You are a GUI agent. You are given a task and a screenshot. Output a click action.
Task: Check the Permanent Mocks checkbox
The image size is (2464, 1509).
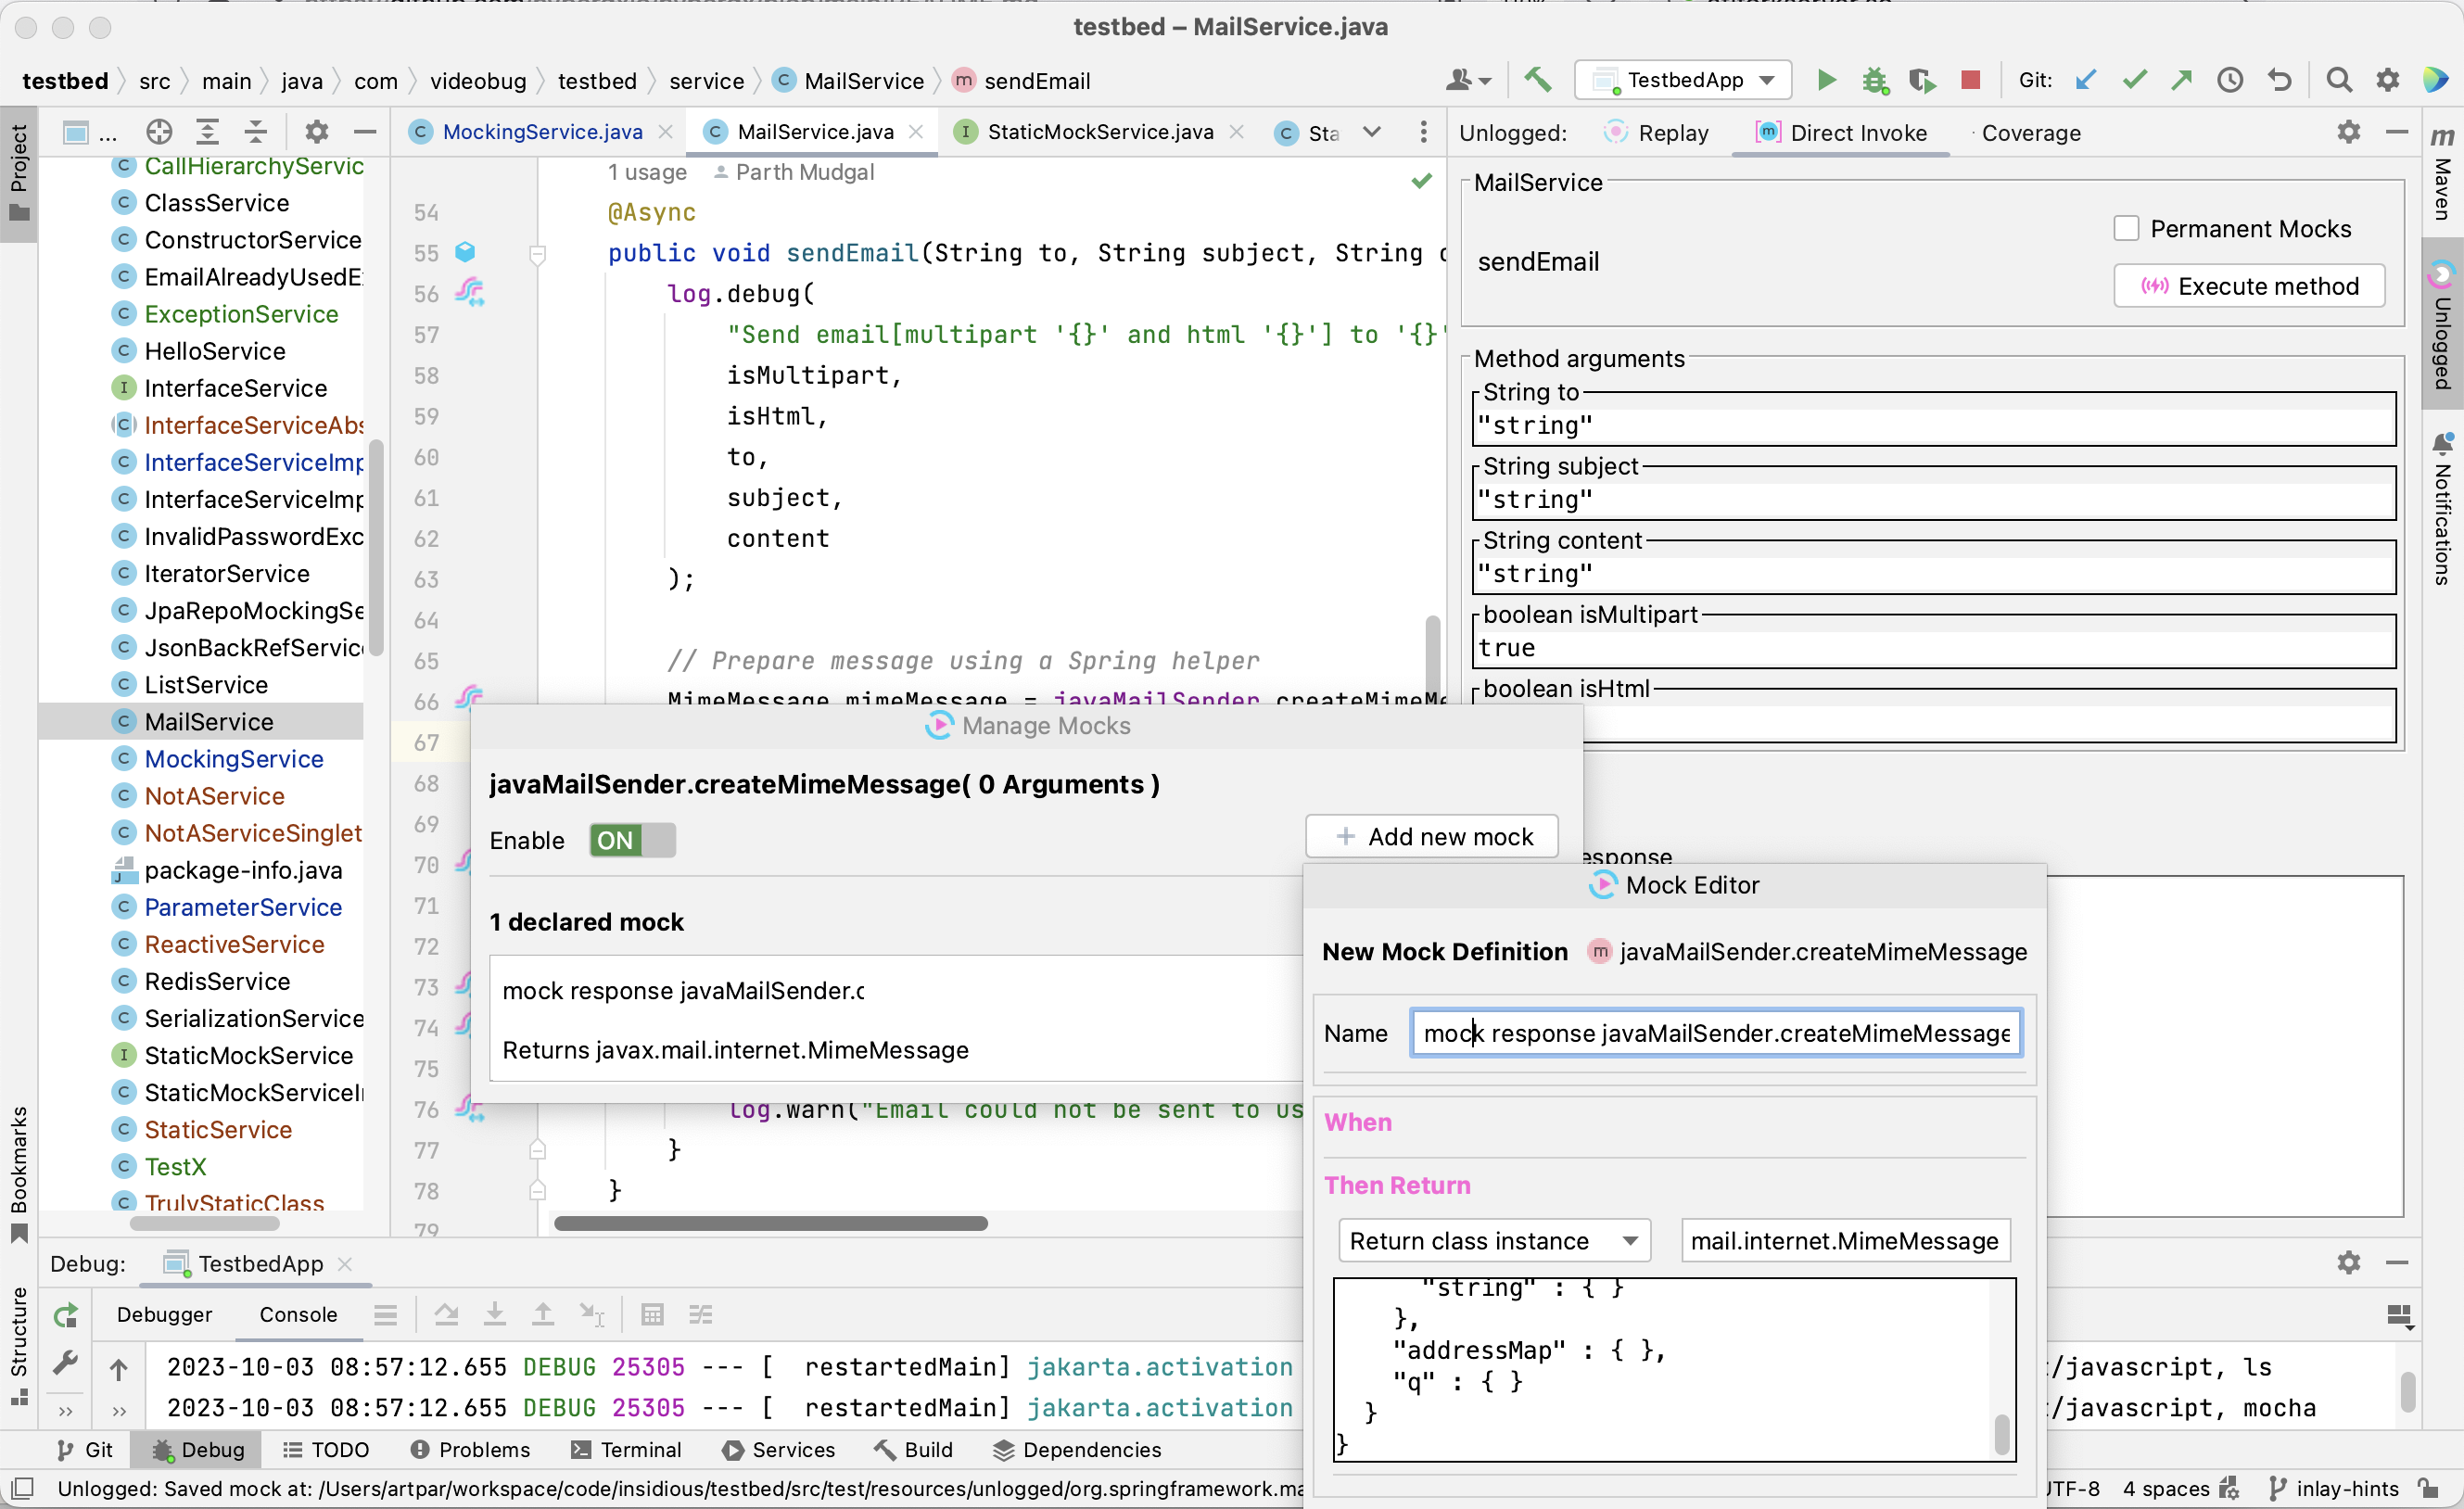coord(2126,227)
